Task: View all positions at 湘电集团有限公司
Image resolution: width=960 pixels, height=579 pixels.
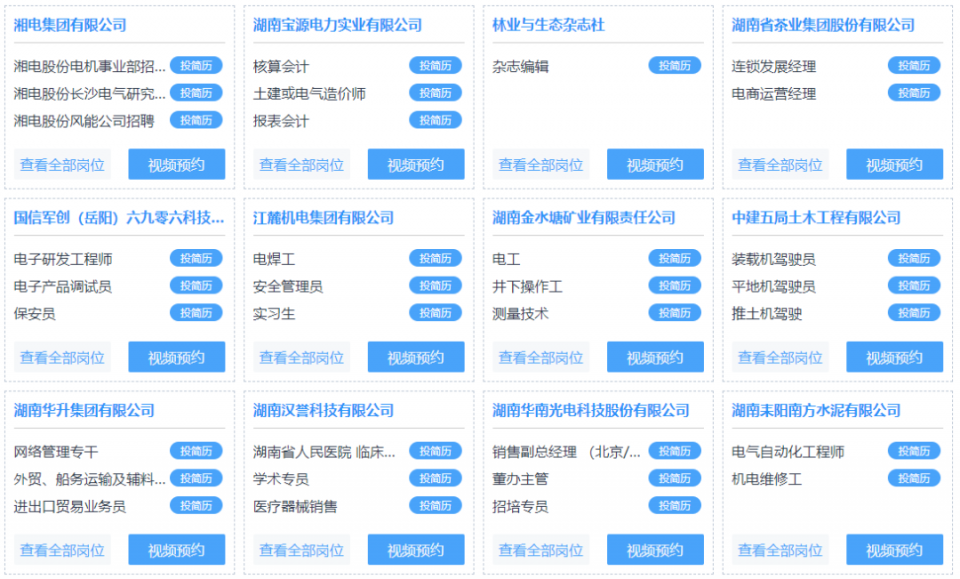Action: [62, 165]
